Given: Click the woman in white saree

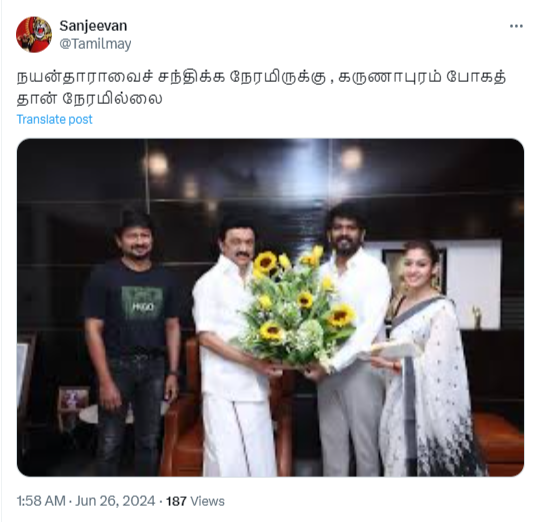Looking at the screenshot, I should (427, 358).
